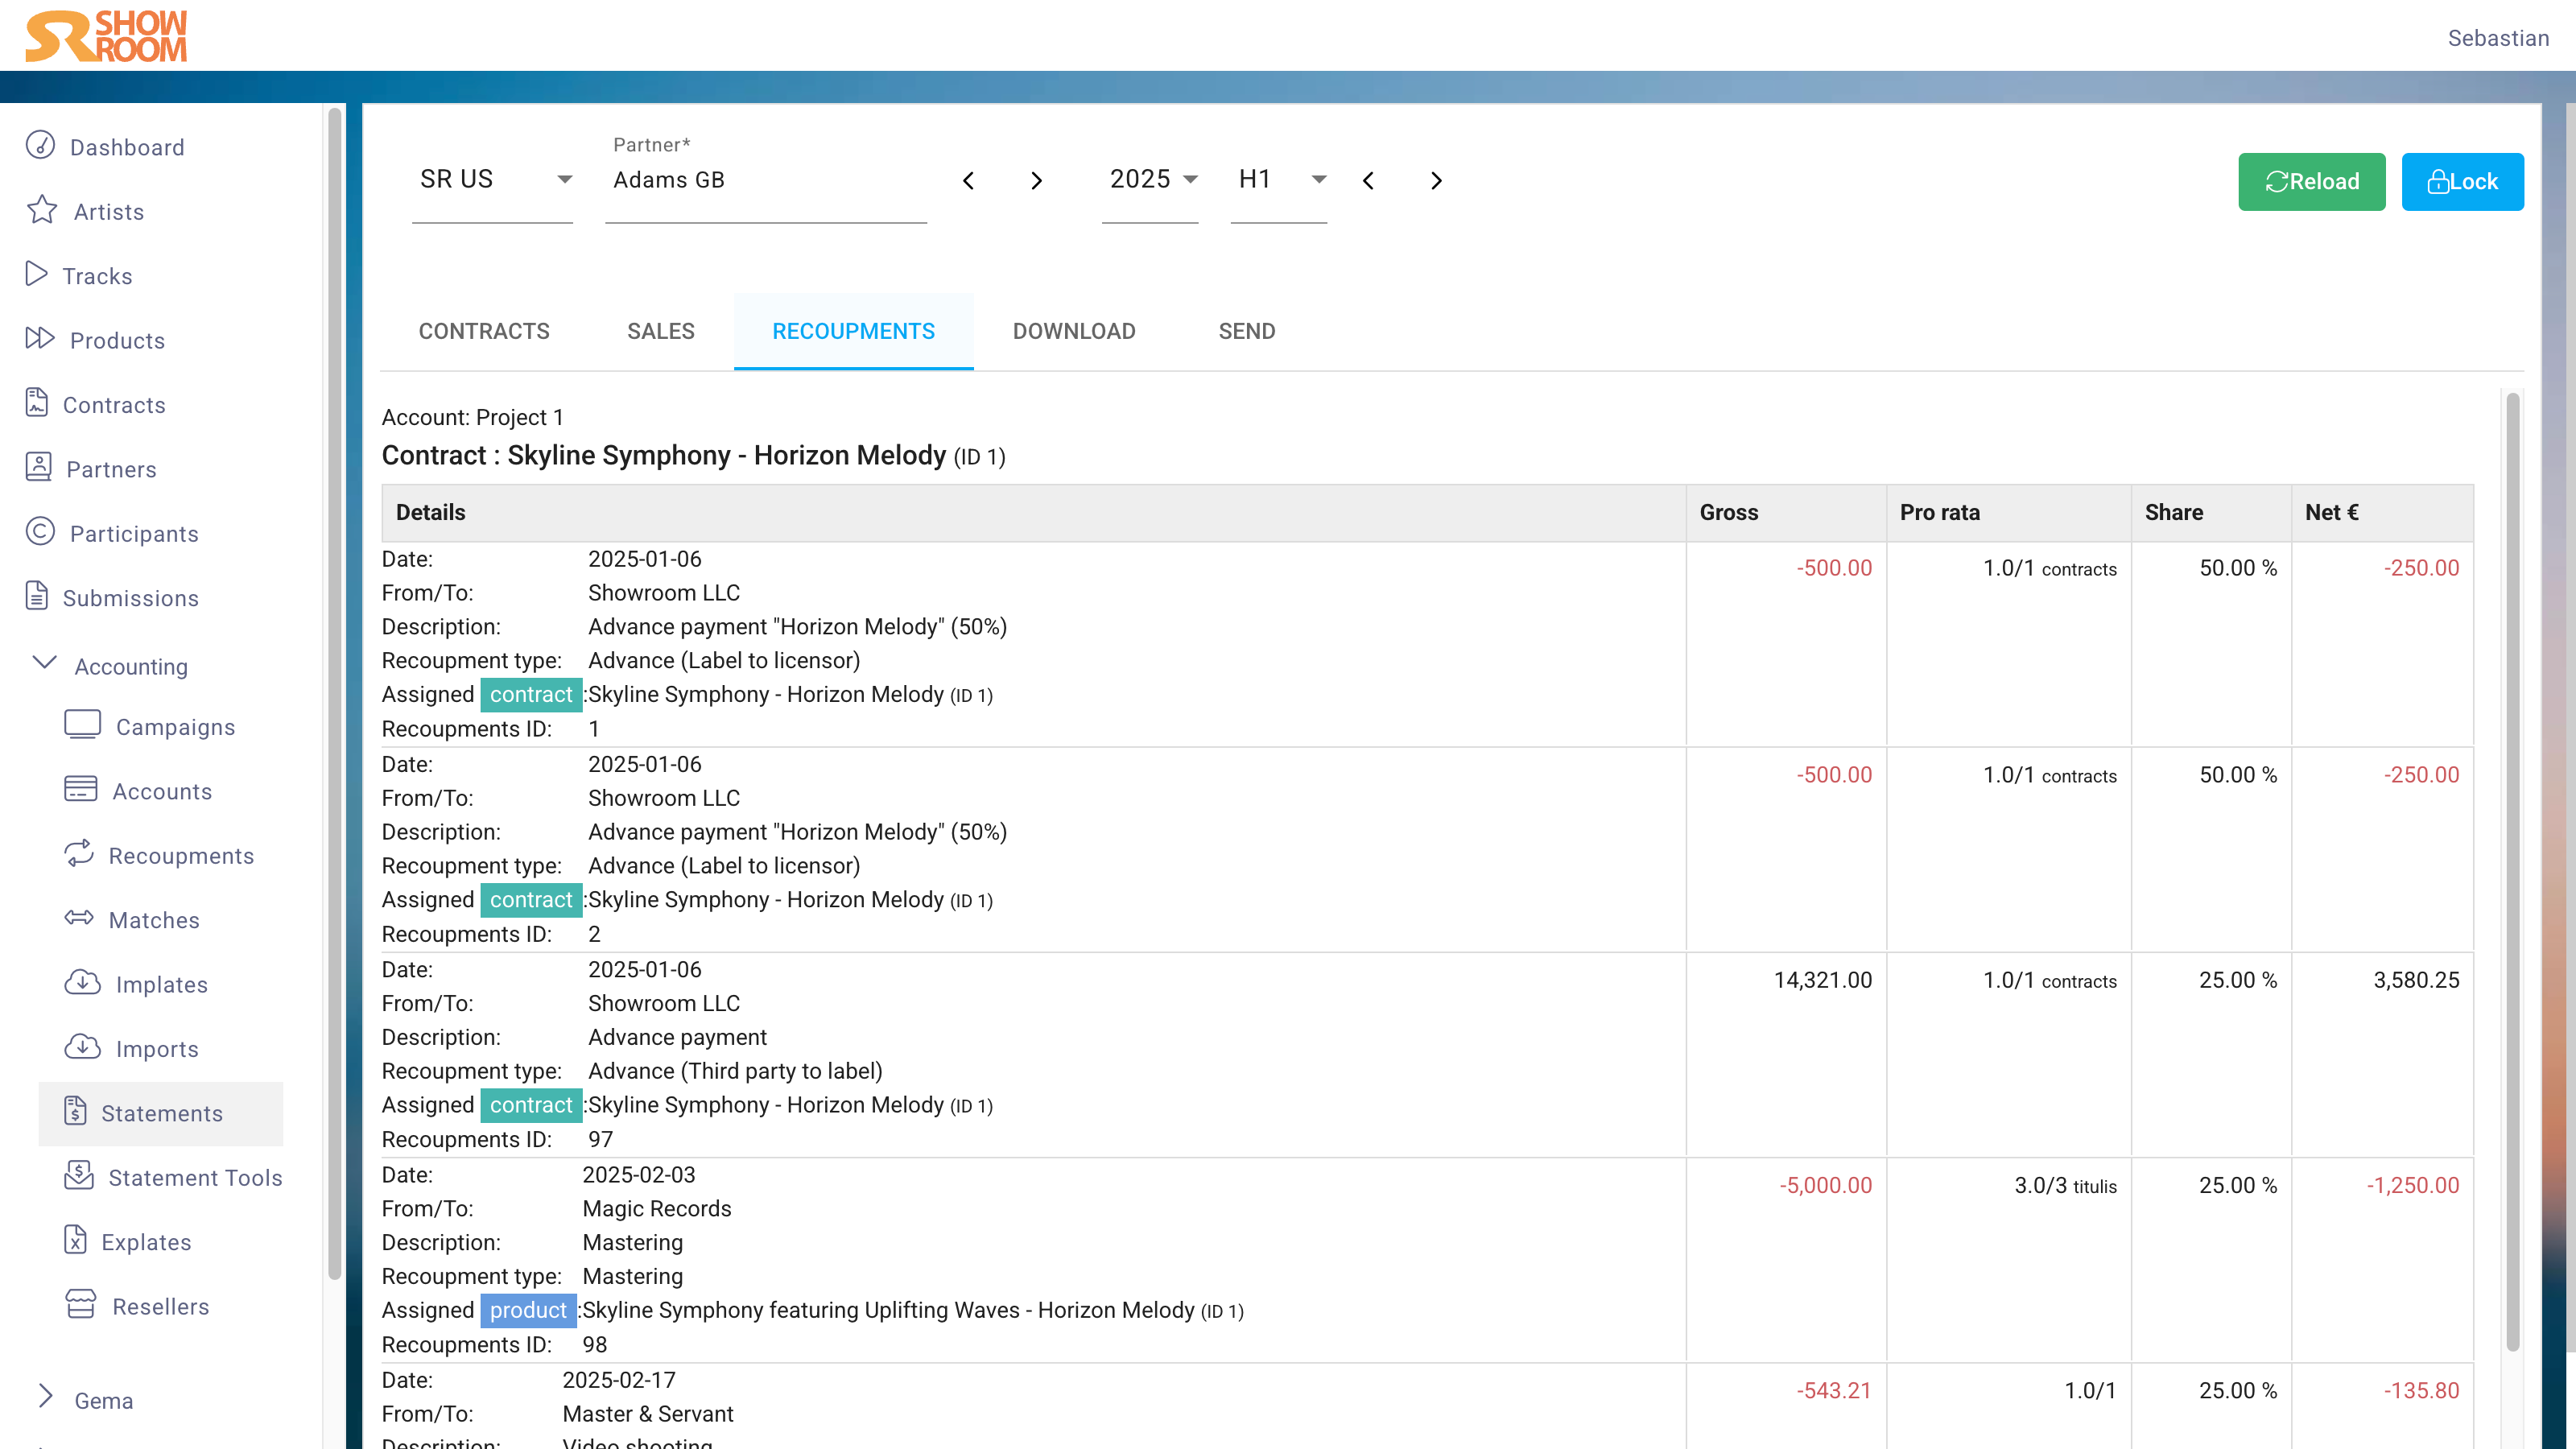This screenshot has width=2576, height=1449.
Task: Click the Implates cloud download icon
Action: 82,983
